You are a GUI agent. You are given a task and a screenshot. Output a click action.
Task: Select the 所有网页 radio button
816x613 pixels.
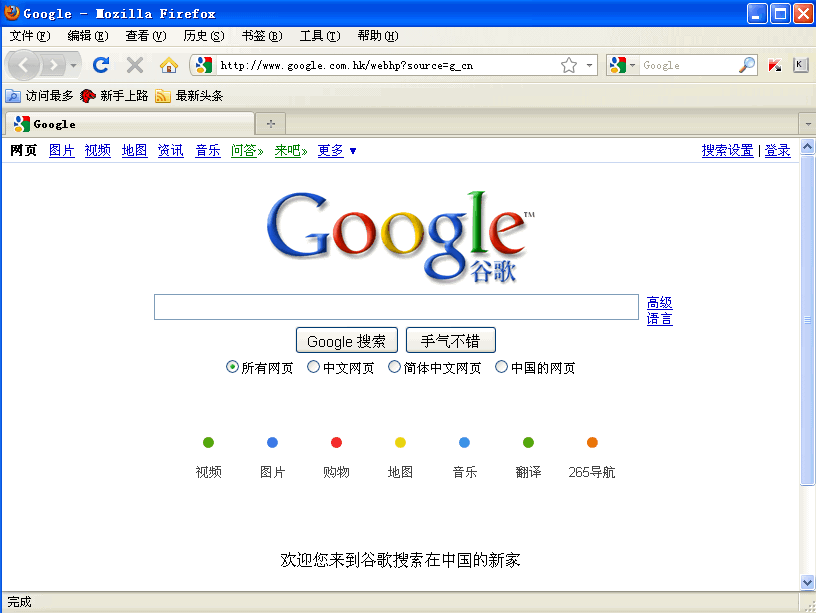(x=232, y=367)
